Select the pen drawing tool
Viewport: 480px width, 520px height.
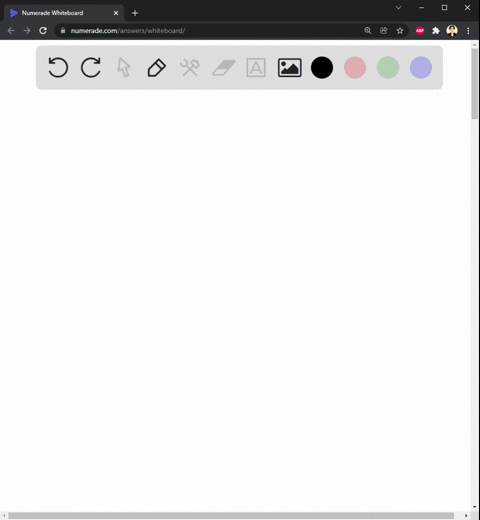[157, 68]
